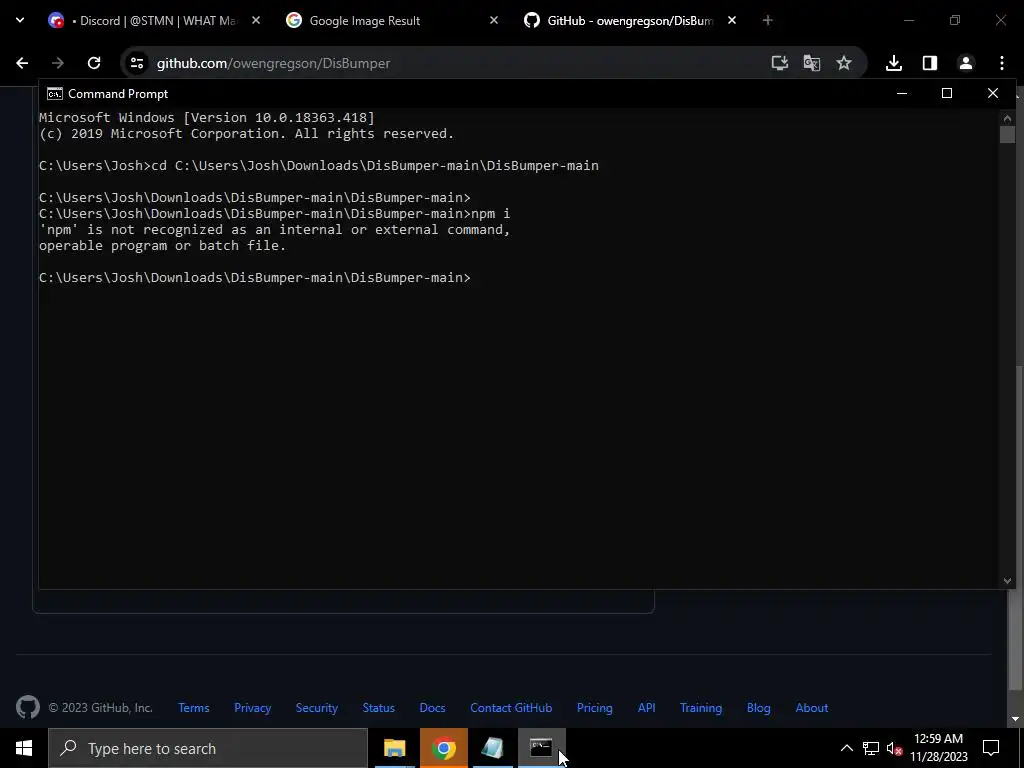Open the About footer link

pos(812,708)
